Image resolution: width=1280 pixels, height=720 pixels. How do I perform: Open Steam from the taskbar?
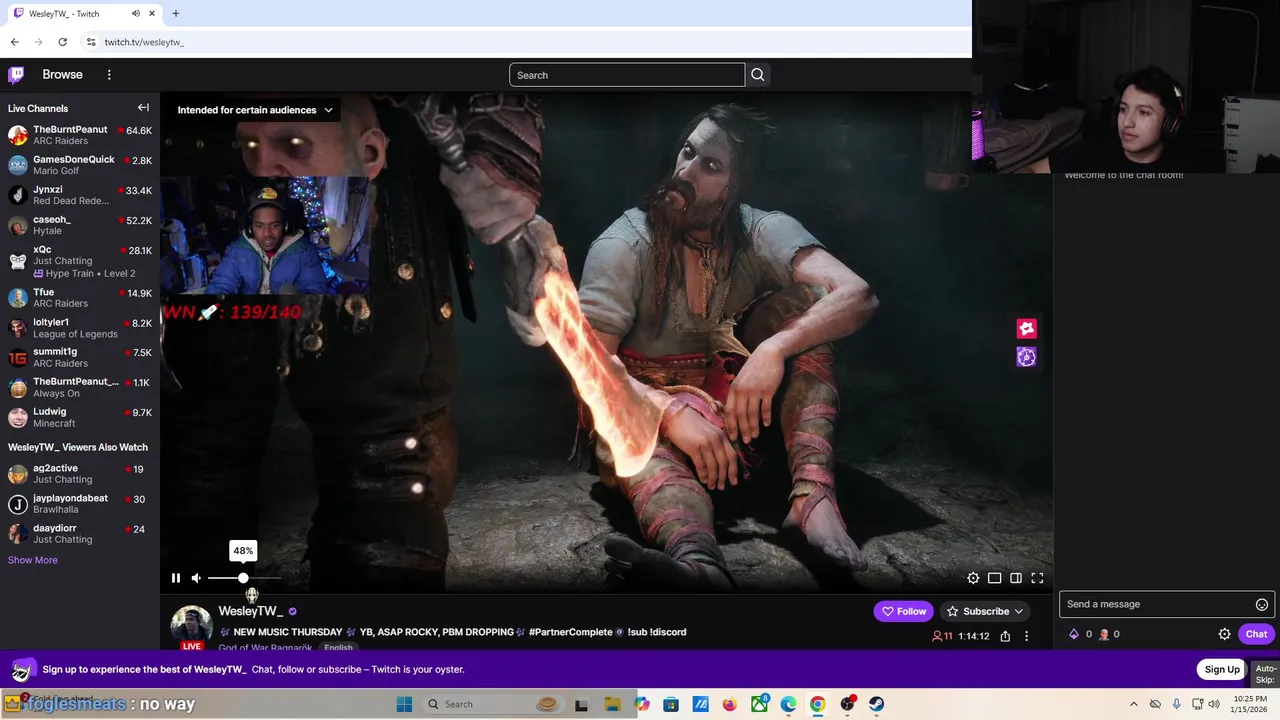pyautogui.click(x=876, y=704)
